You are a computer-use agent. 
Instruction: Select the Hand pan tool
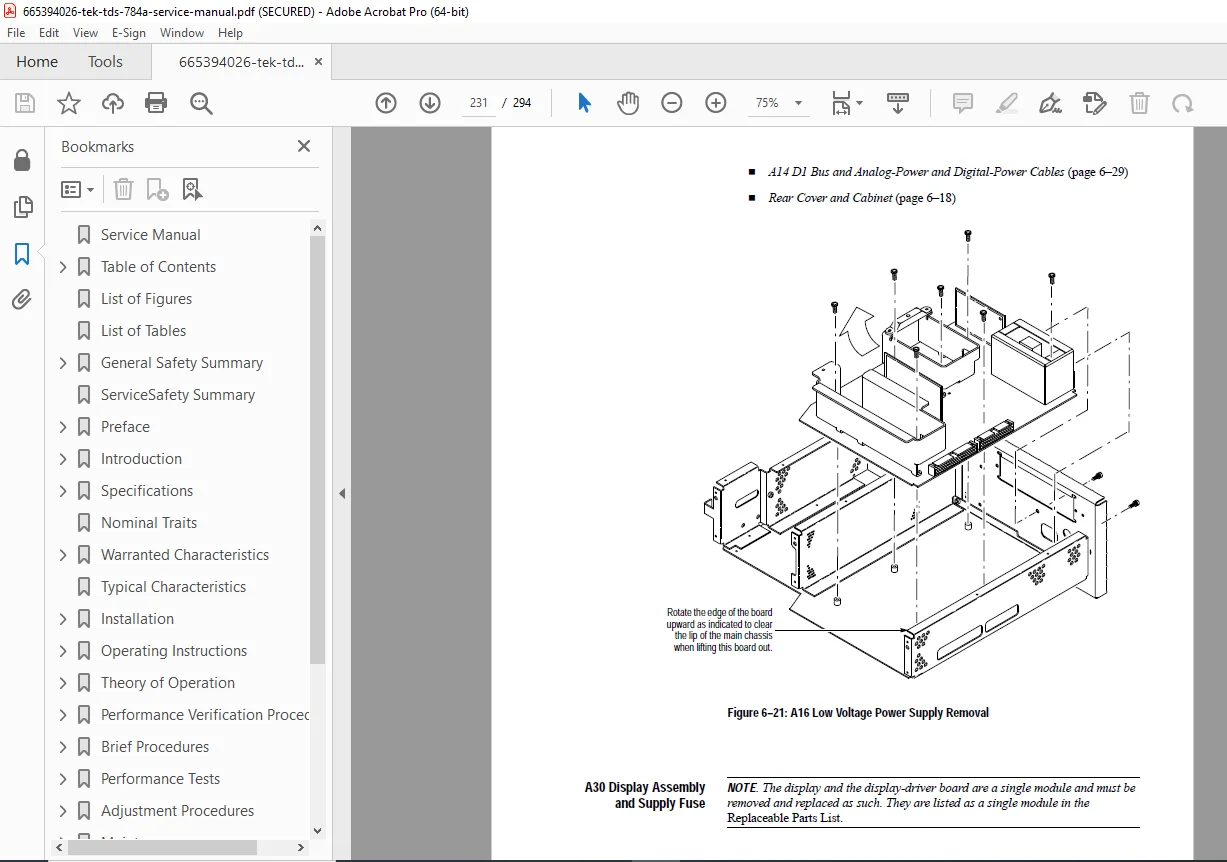(x=628, y=103)
